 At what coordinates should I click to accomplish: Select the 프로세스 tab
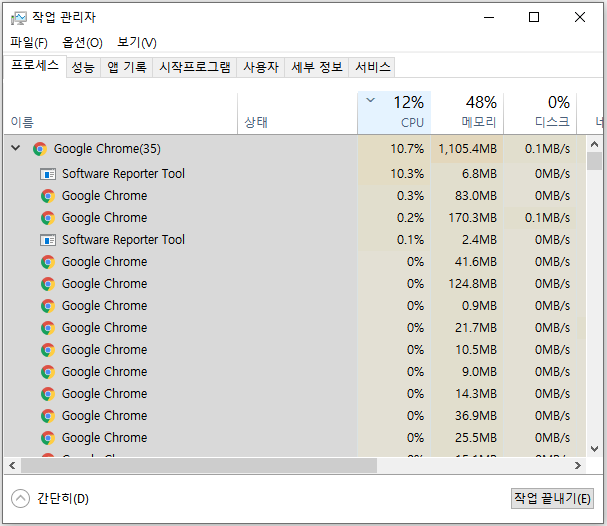pyautogui.click(x=35, y=65)
